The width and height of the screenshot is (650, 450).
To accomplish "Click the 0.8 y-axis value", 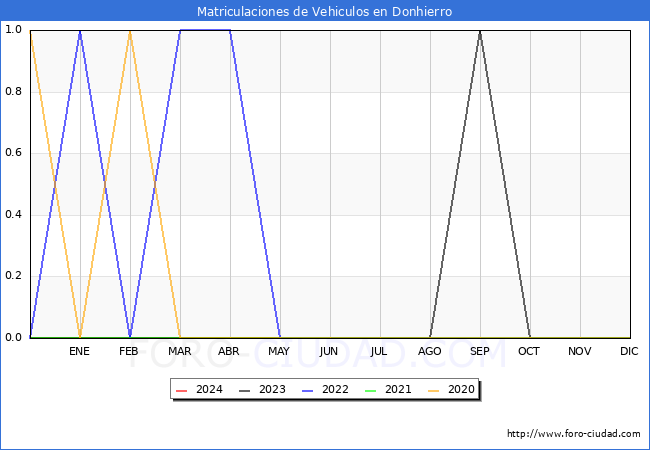I will [x=13, y=92].
